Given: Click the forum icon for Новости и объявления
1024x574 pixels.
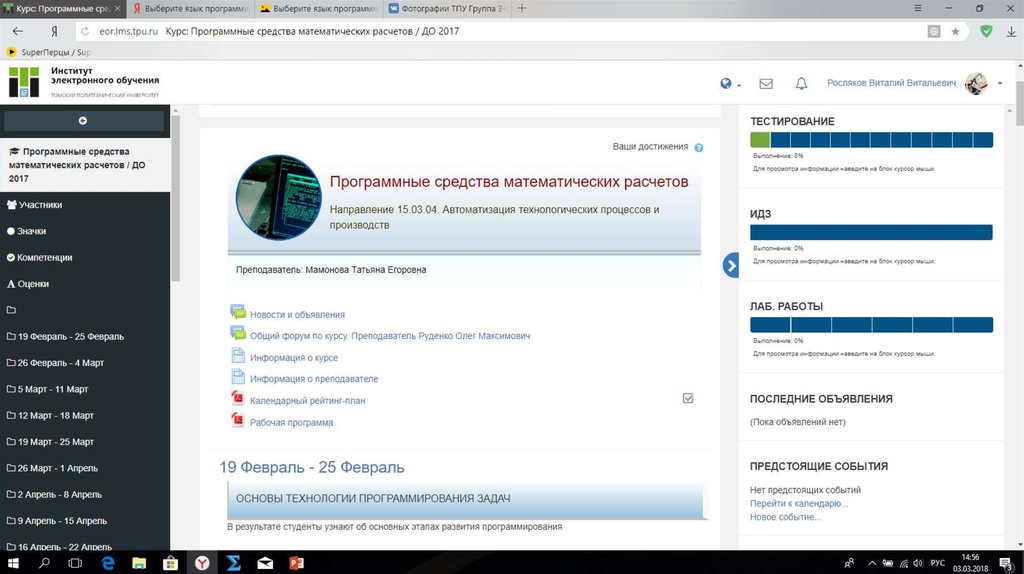Looking at the screenshot, I should coord(238,314).
